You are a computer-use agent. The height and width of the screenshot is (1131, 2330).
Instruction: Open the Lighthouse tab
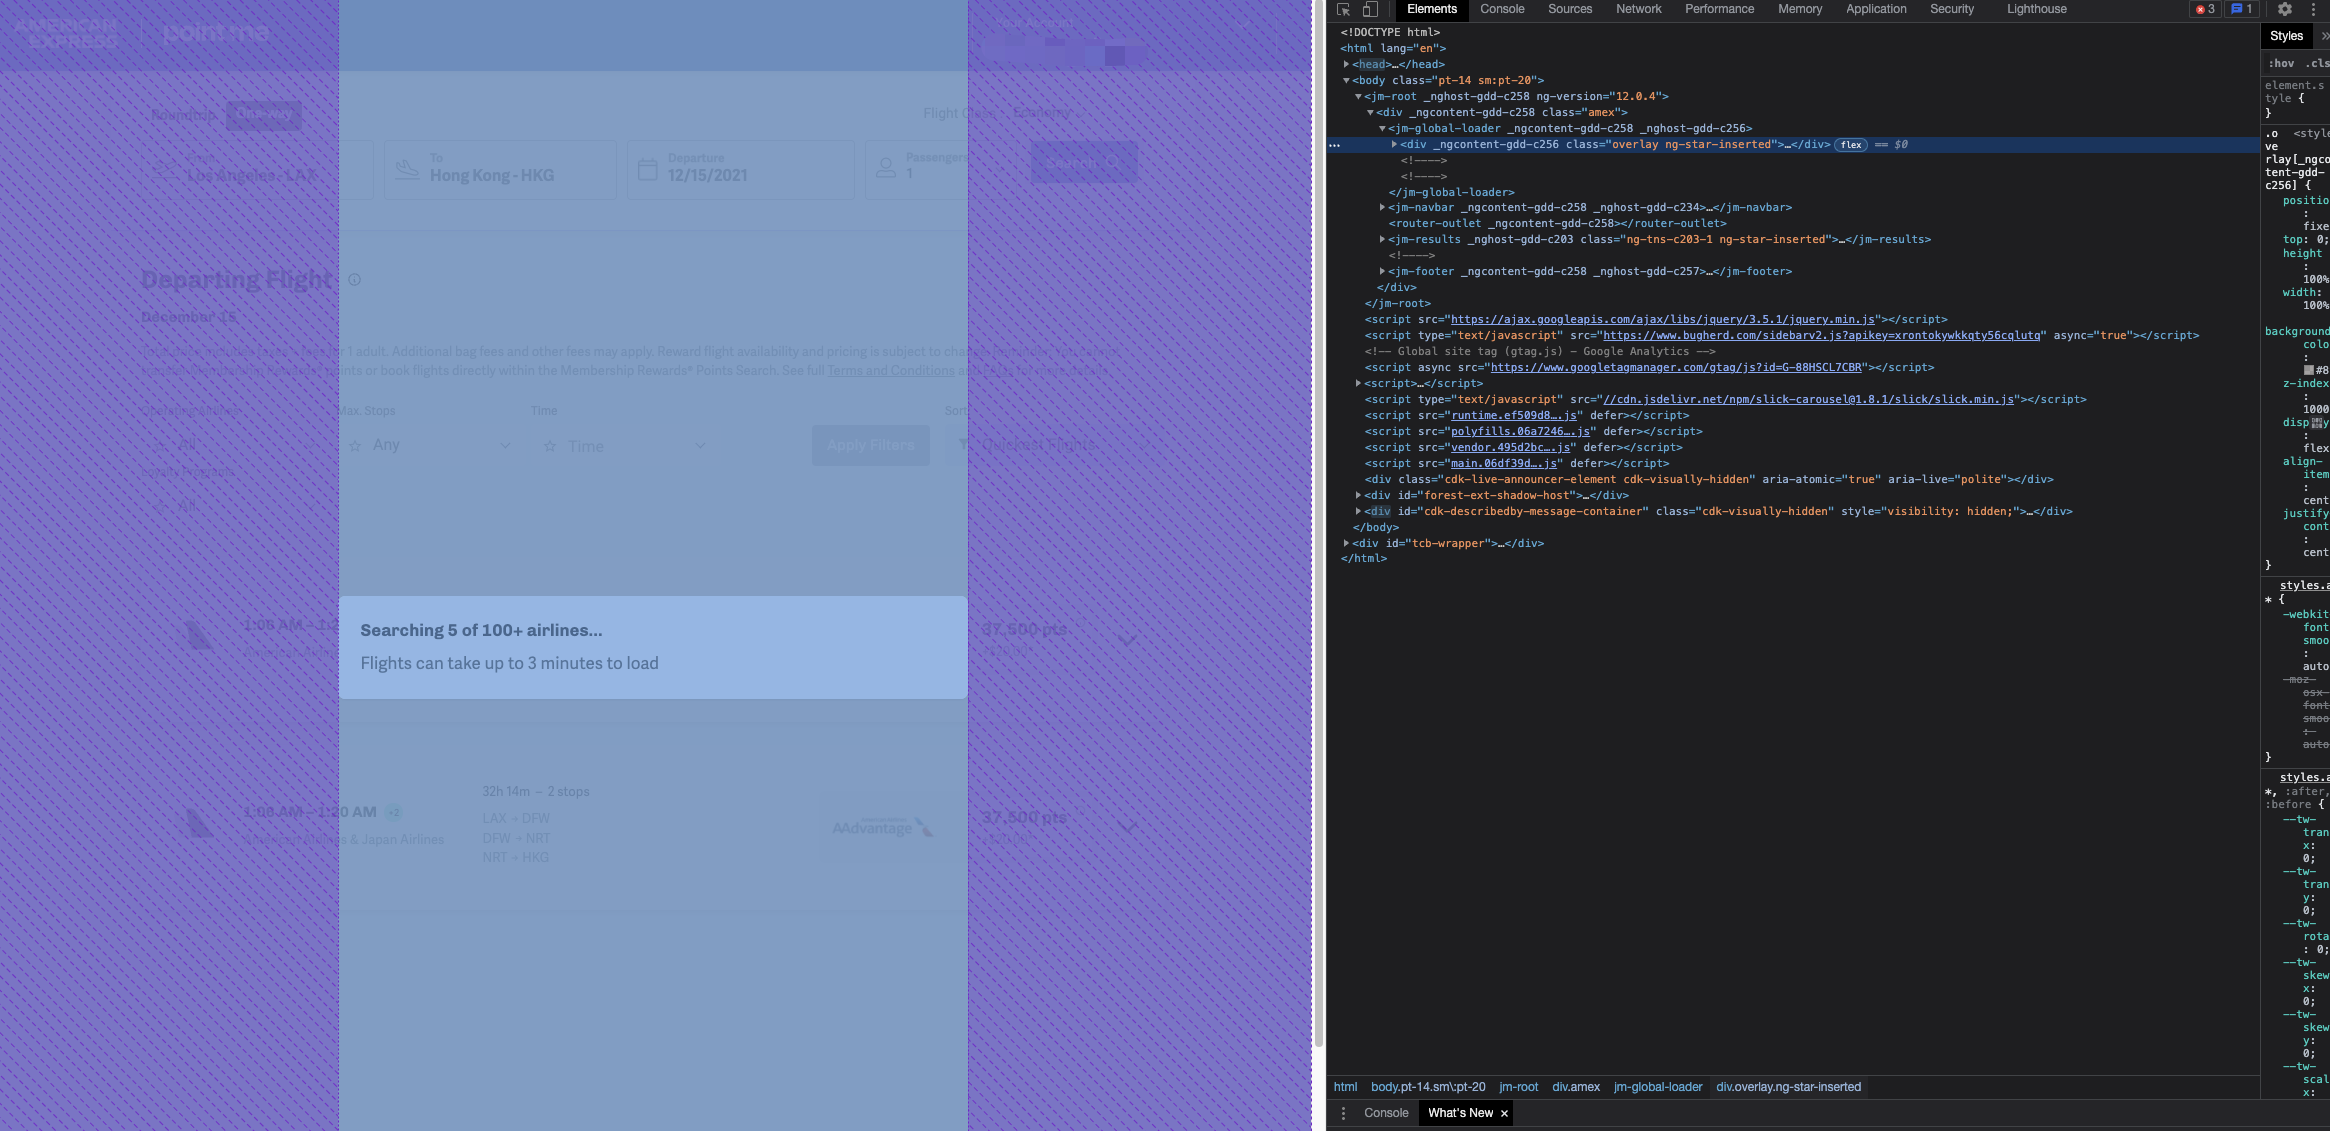coord(2036,9)
